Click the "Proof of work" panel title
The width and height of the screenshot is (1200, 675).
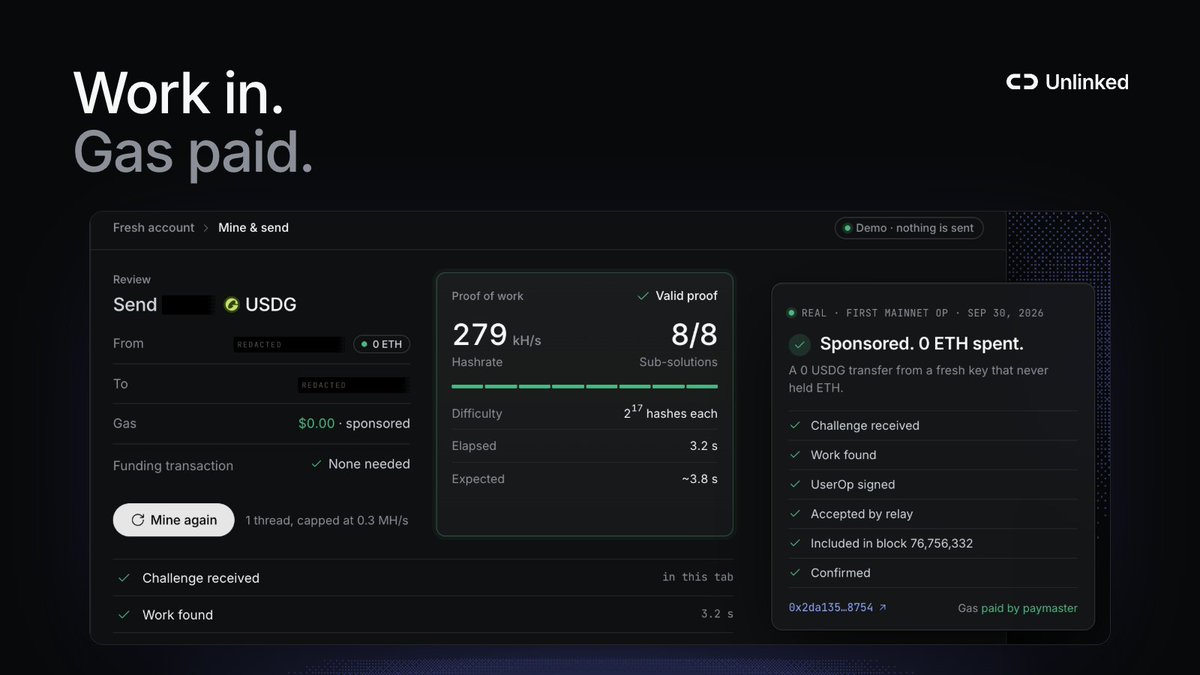488,296
